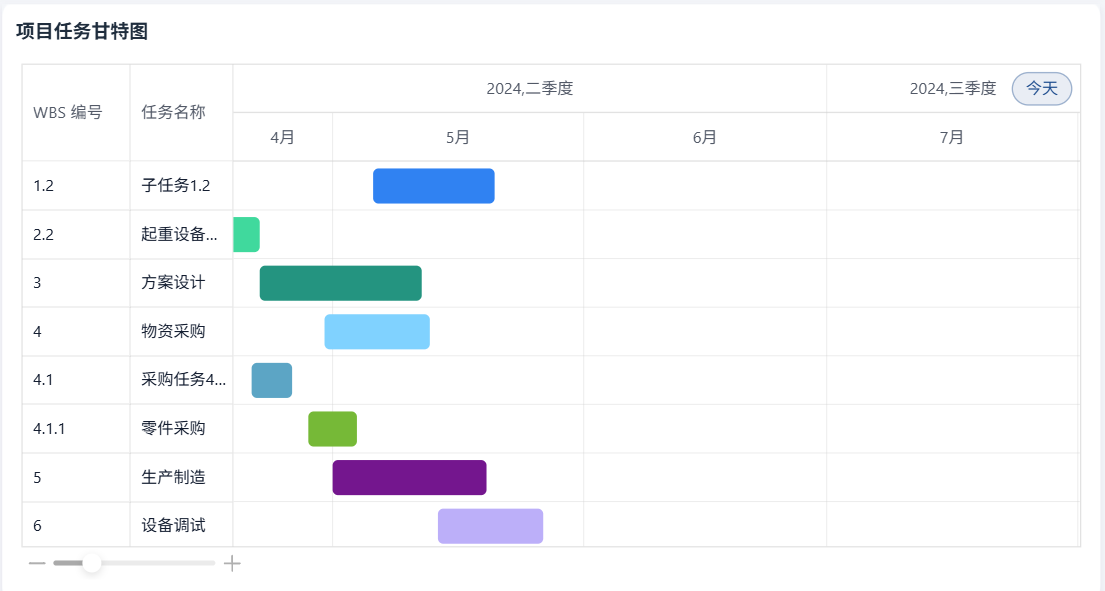The height and width of the screenshot is (591, 1105).
Task: Click the zoom slider handle
Action: 92,563
